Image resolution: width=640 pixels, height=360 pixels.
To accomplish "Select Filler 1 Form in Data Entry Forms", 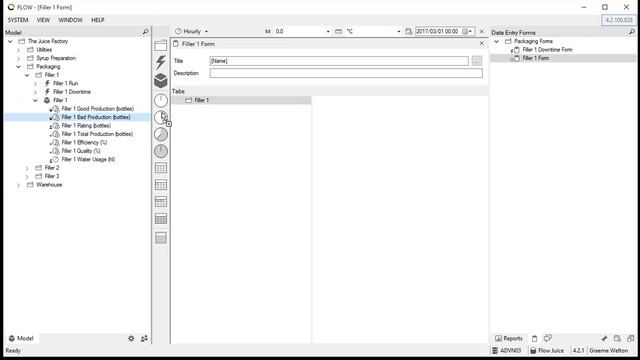I will 536,58.
